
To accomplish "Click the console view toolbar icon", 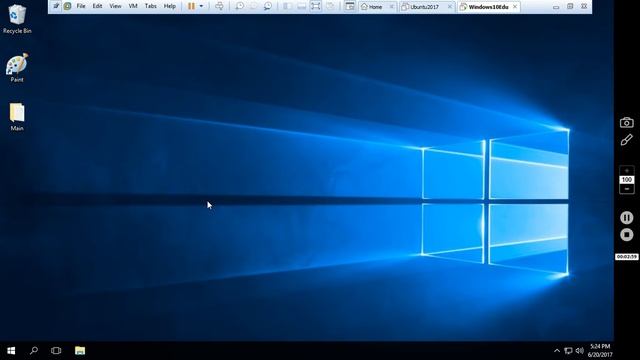I will 350,6.
